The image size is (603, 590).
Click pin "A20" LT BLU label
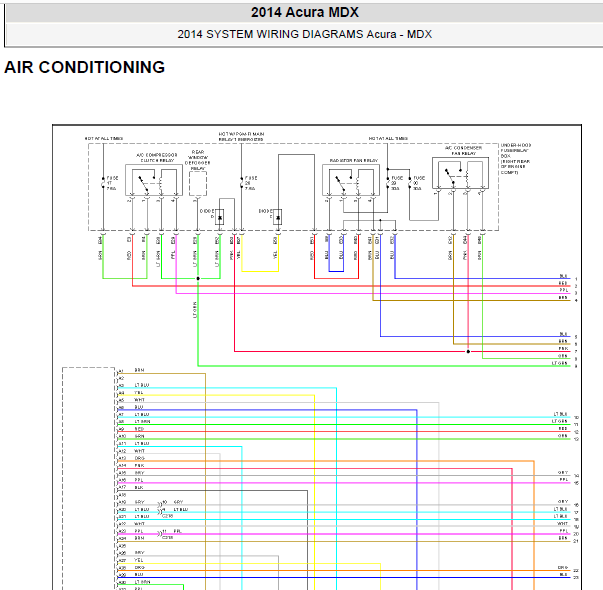click(x=133, y=510)
